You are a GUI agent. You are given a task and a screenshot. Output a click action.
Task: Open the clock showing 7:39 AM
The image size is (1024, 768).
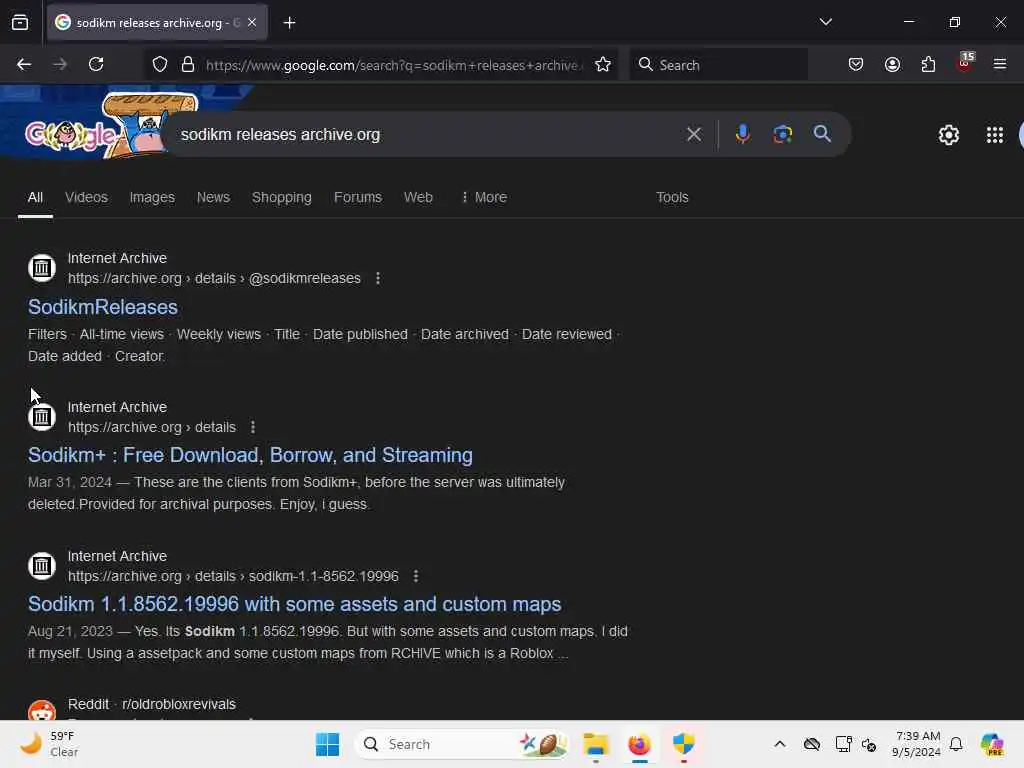917,744
